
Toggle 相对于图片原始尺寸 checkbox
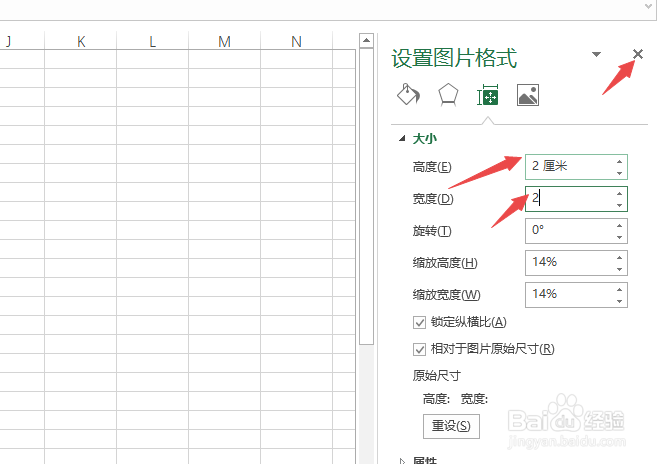point(419,349)
